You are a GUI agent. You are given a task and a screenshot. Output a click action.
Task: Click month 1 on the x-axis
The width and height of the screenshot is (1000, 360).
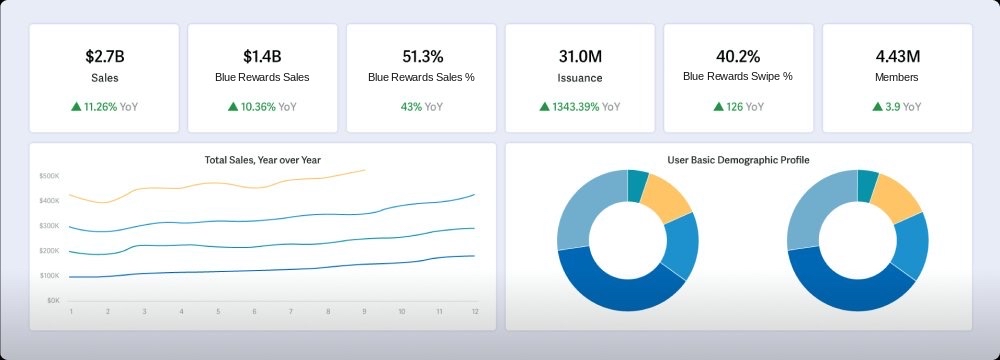pos(71,311)
